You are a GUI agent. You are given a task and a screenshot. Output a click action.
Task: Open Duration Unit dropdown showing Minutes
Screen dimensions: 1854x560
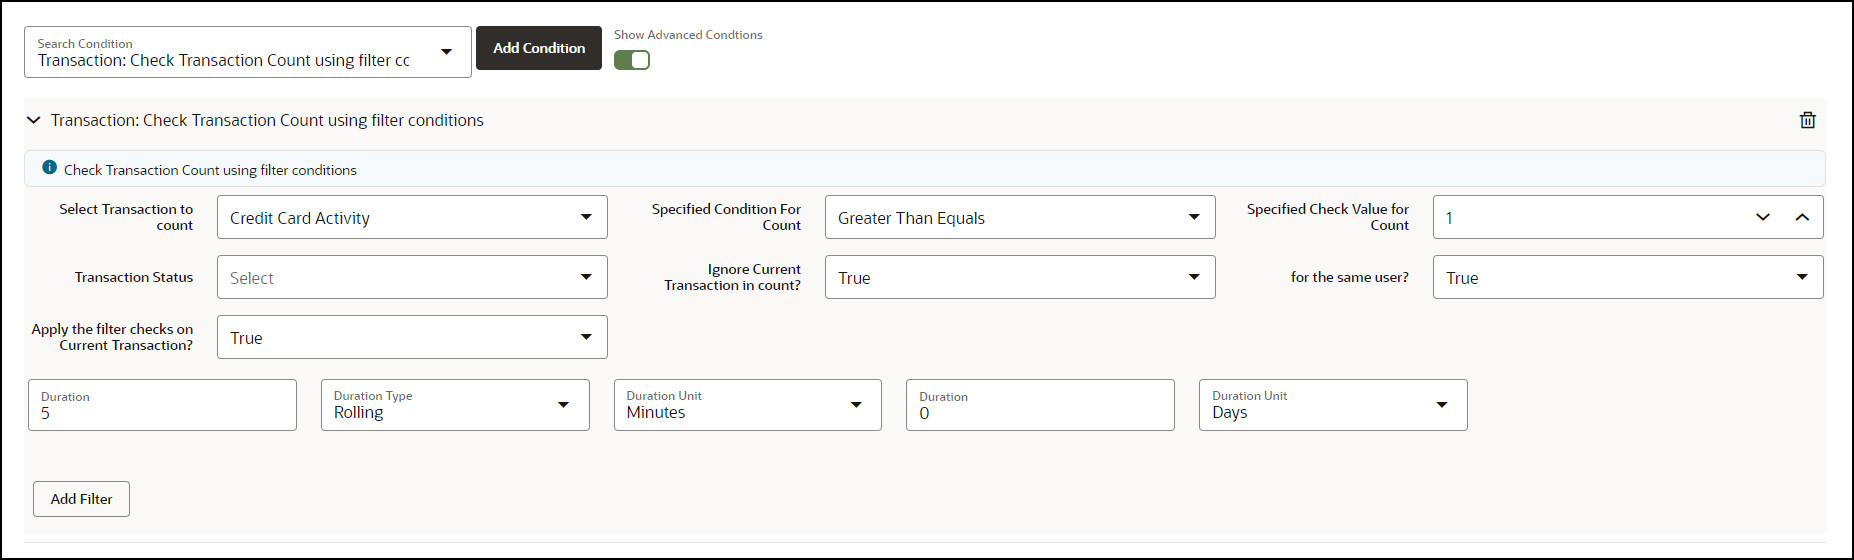coord(748,405)
